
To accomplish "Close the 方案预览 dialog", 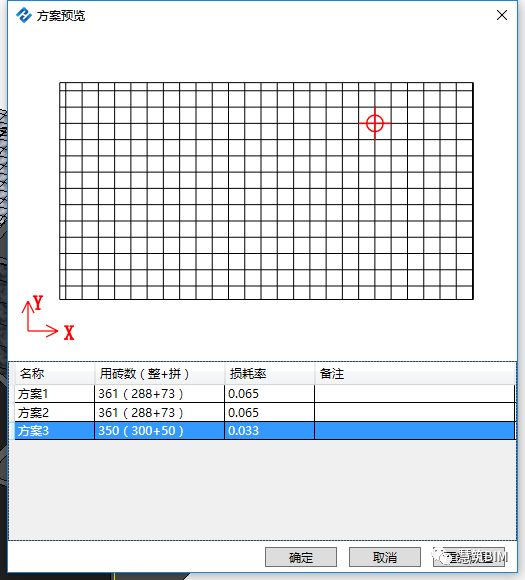I will [502, 15].
